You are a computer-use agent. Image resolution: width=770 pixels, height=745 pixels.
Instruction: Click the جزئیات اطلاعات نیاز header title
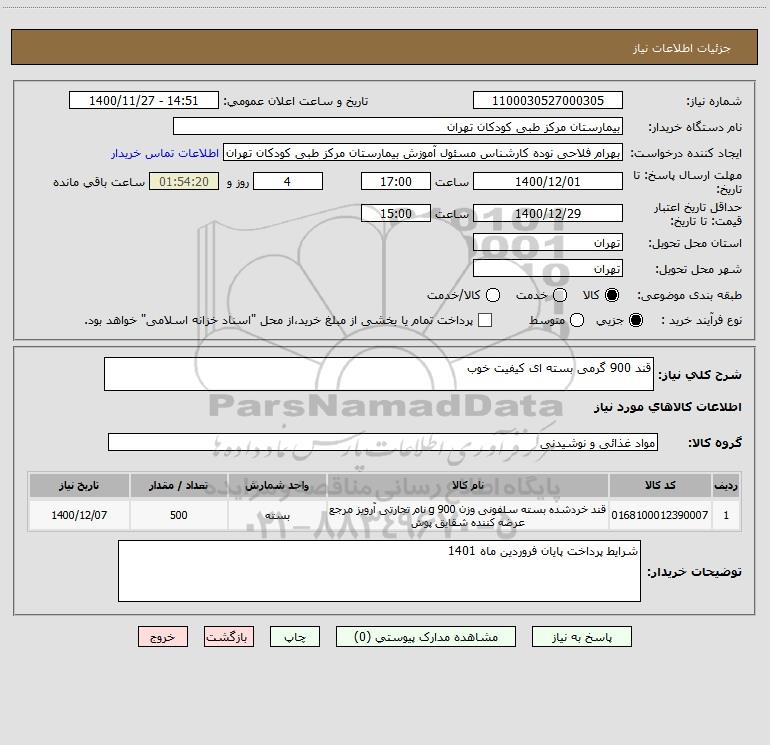coord(681,48)
